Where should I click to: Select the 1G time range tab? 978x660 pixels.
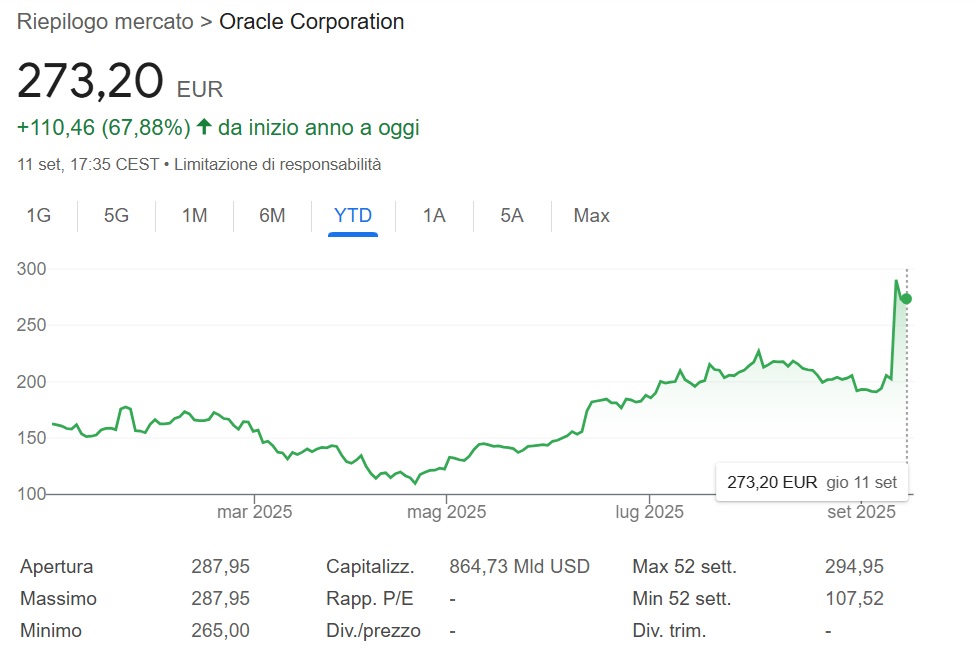[38, 216]
